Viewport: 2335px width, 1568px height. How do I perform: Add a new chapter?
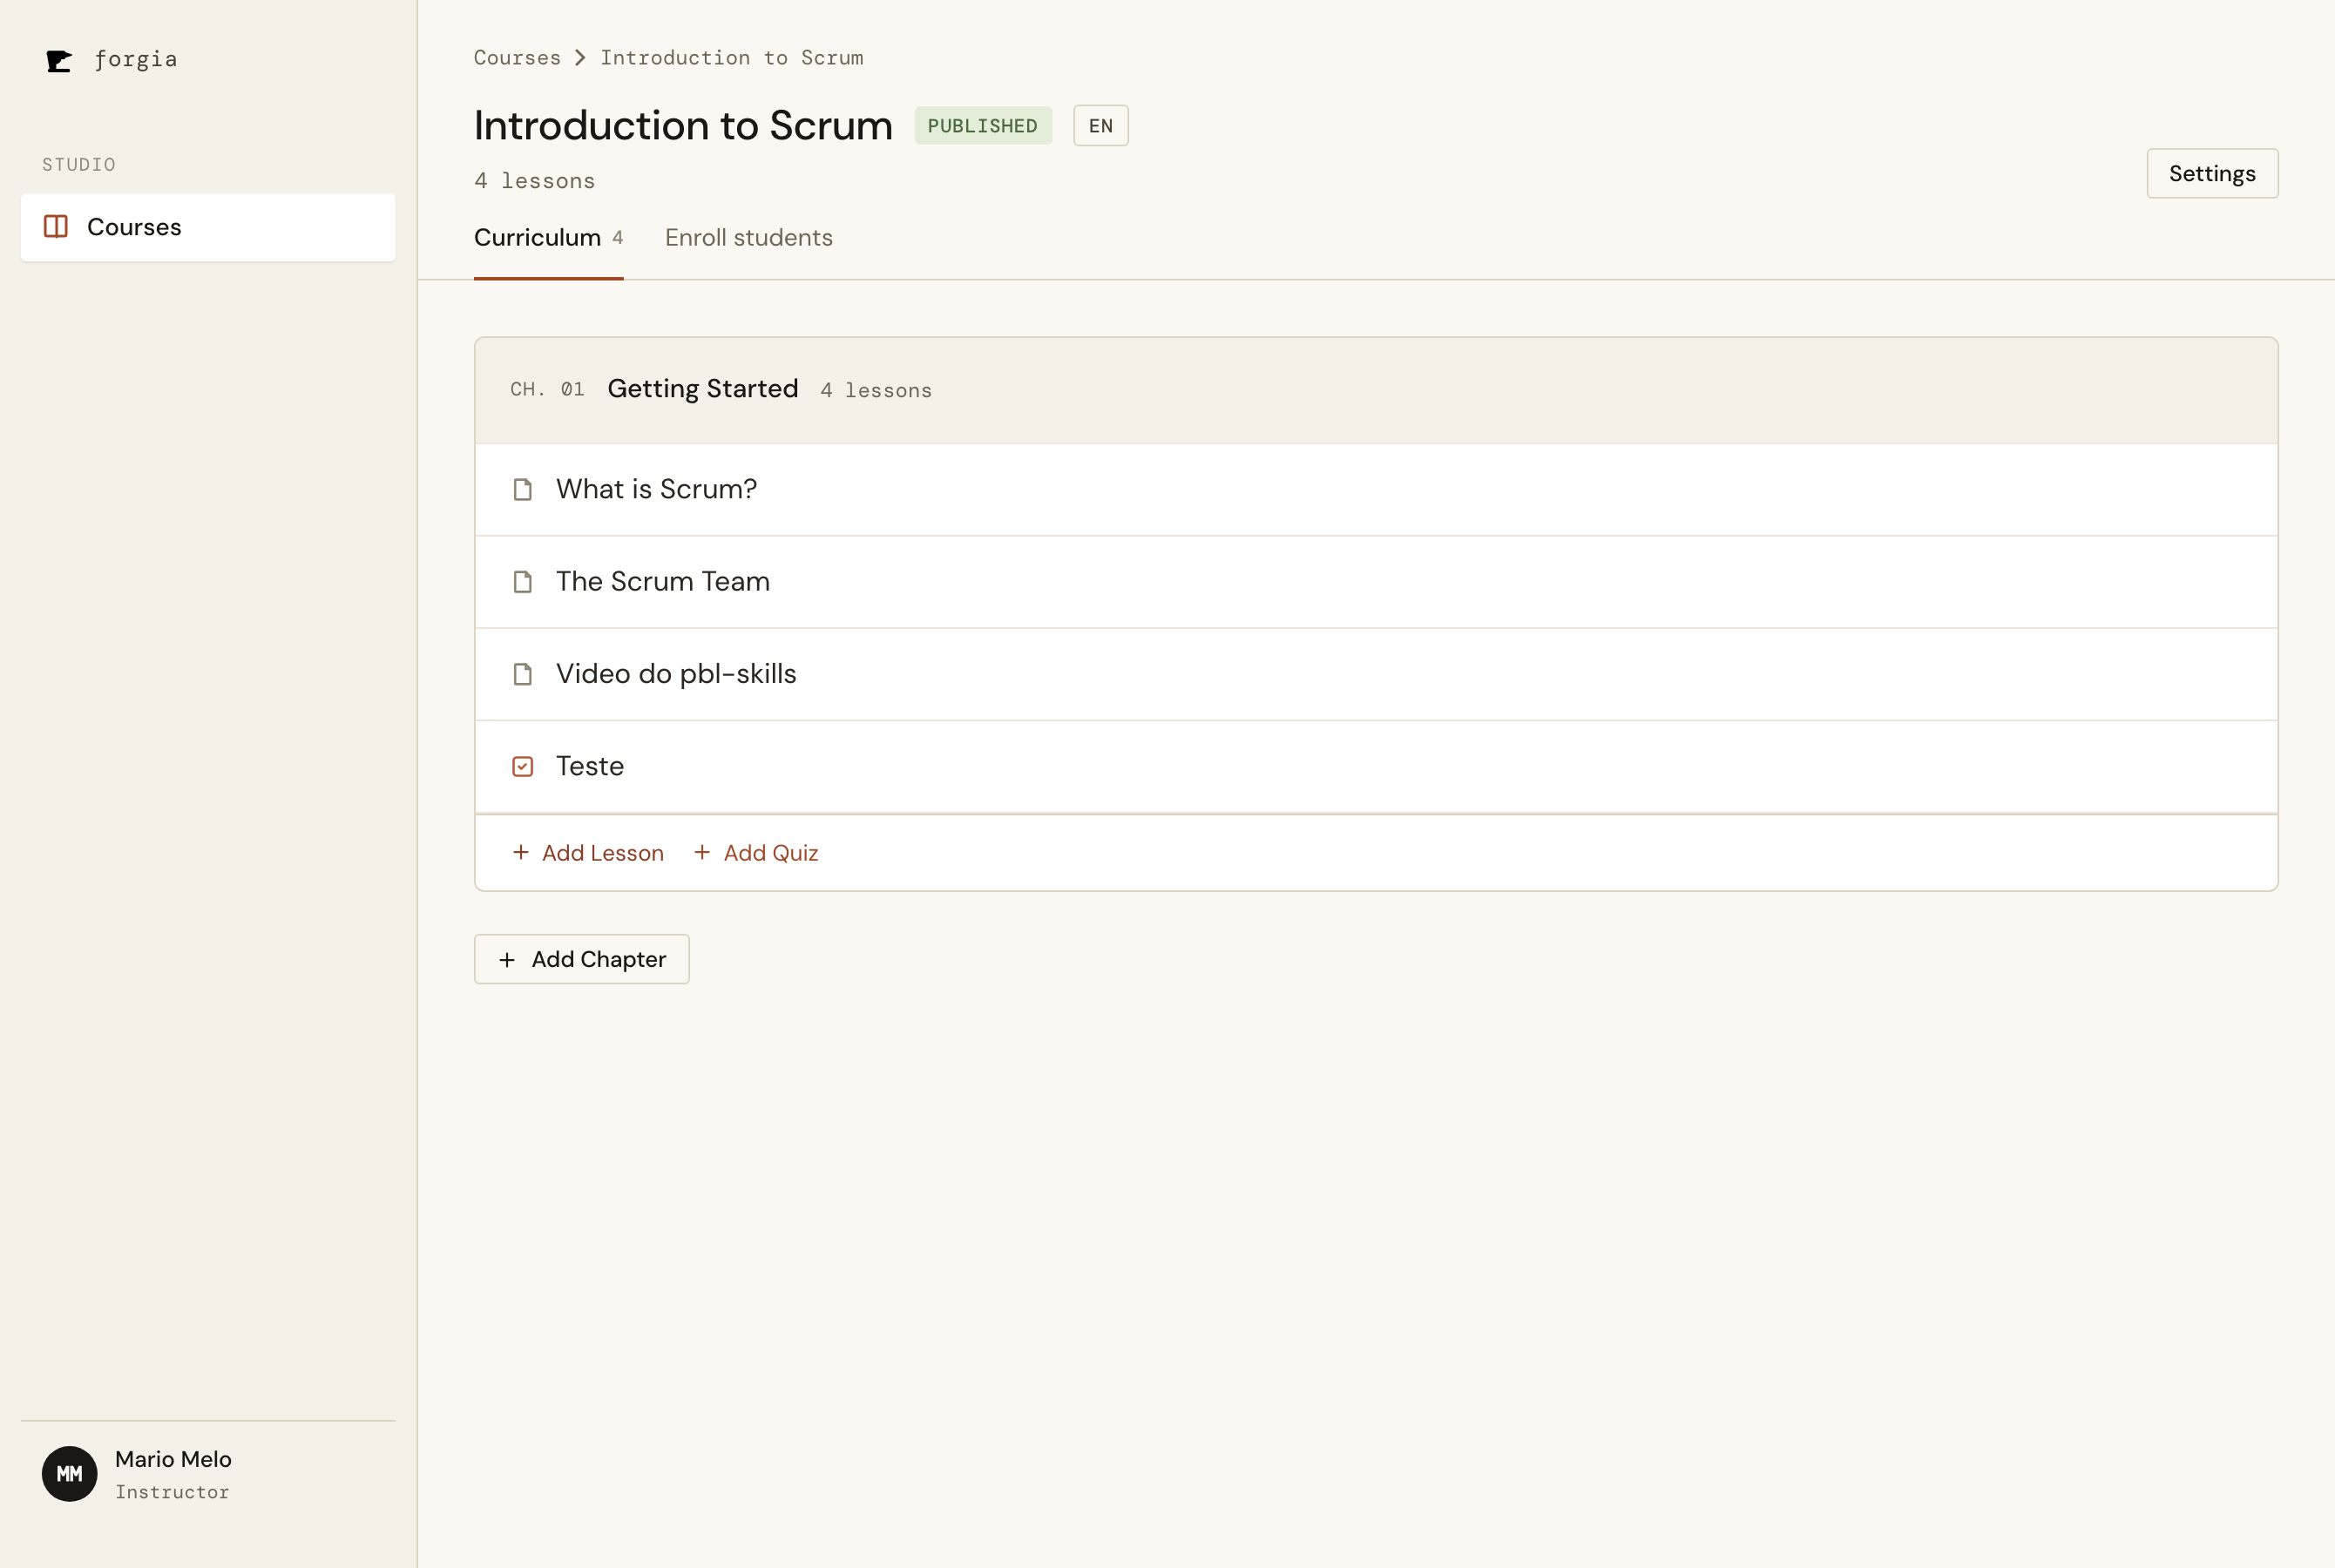[x=581, y=959]
